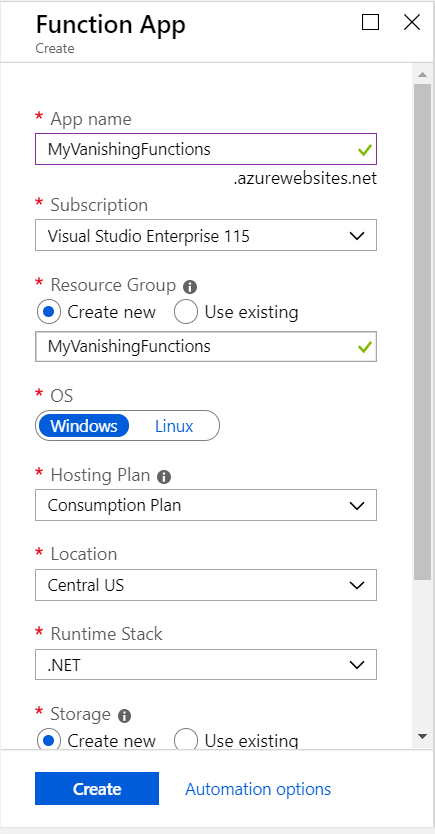Click the scrollbar down arrow
Image resolution: width=435 pixels, height=834 pixels.
tap(423, 736)
